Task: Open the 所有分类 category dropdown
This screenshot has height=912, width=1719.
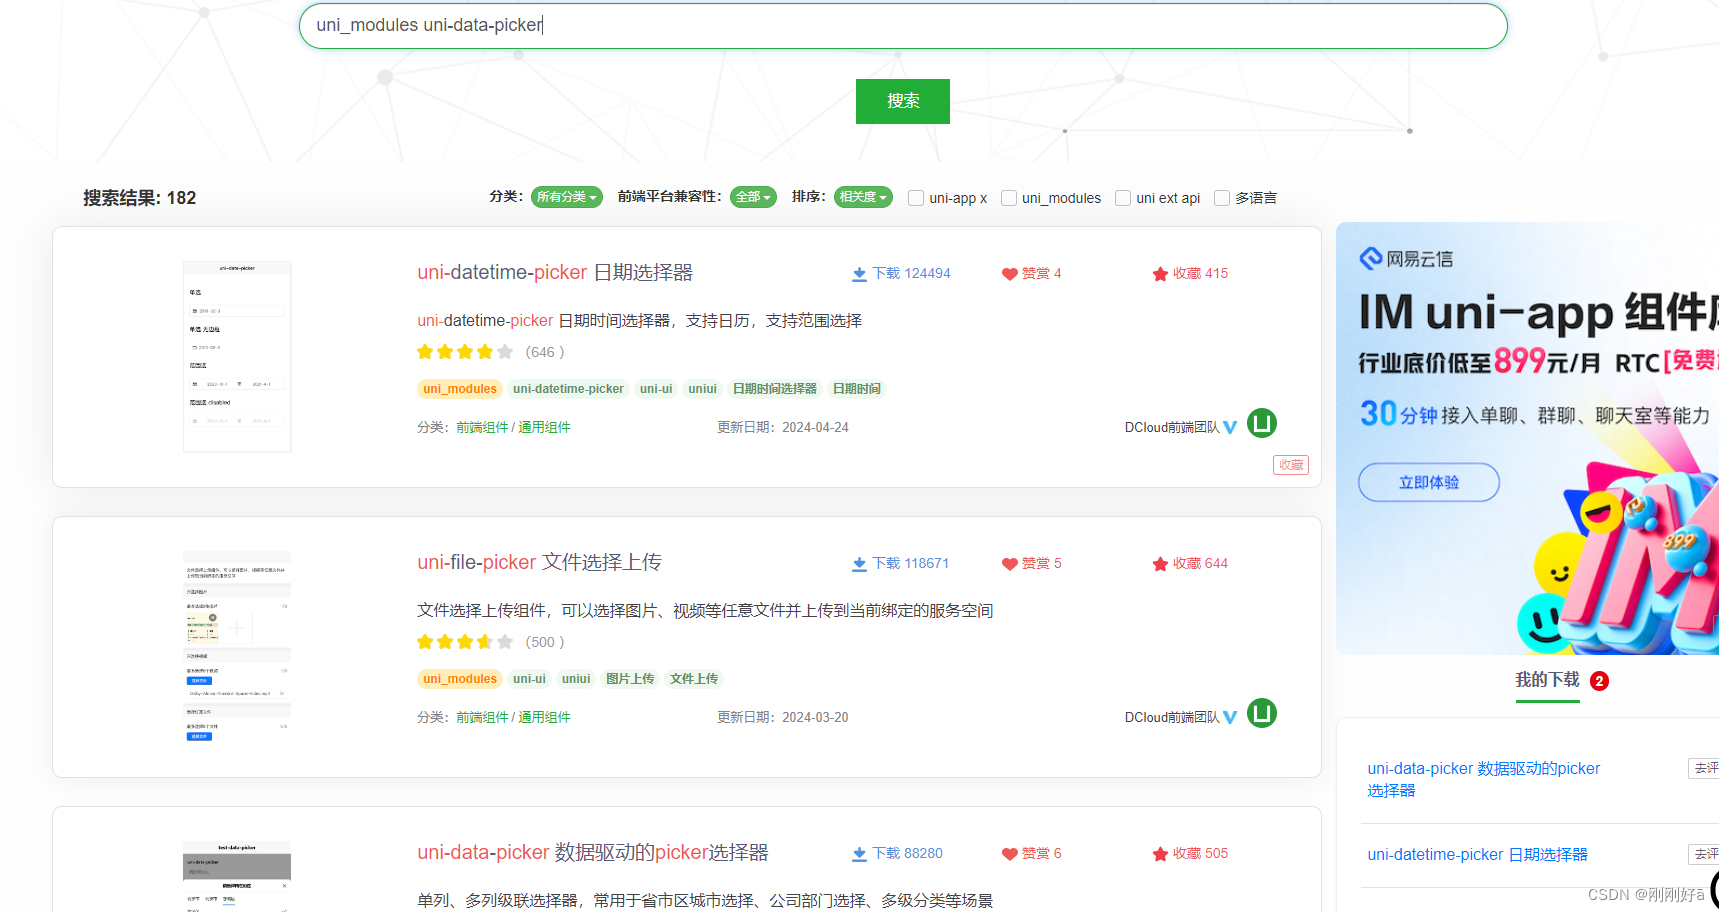Action: [566, 197]
